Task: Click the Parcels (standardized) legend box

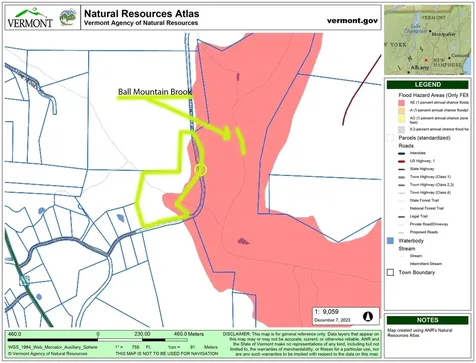Action: (x=390, y=138)
